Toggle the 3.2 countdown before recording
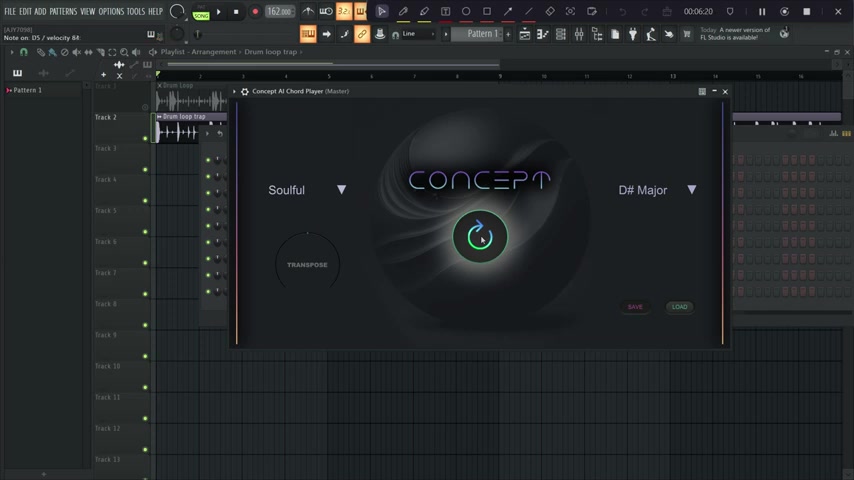 point(344,11)
